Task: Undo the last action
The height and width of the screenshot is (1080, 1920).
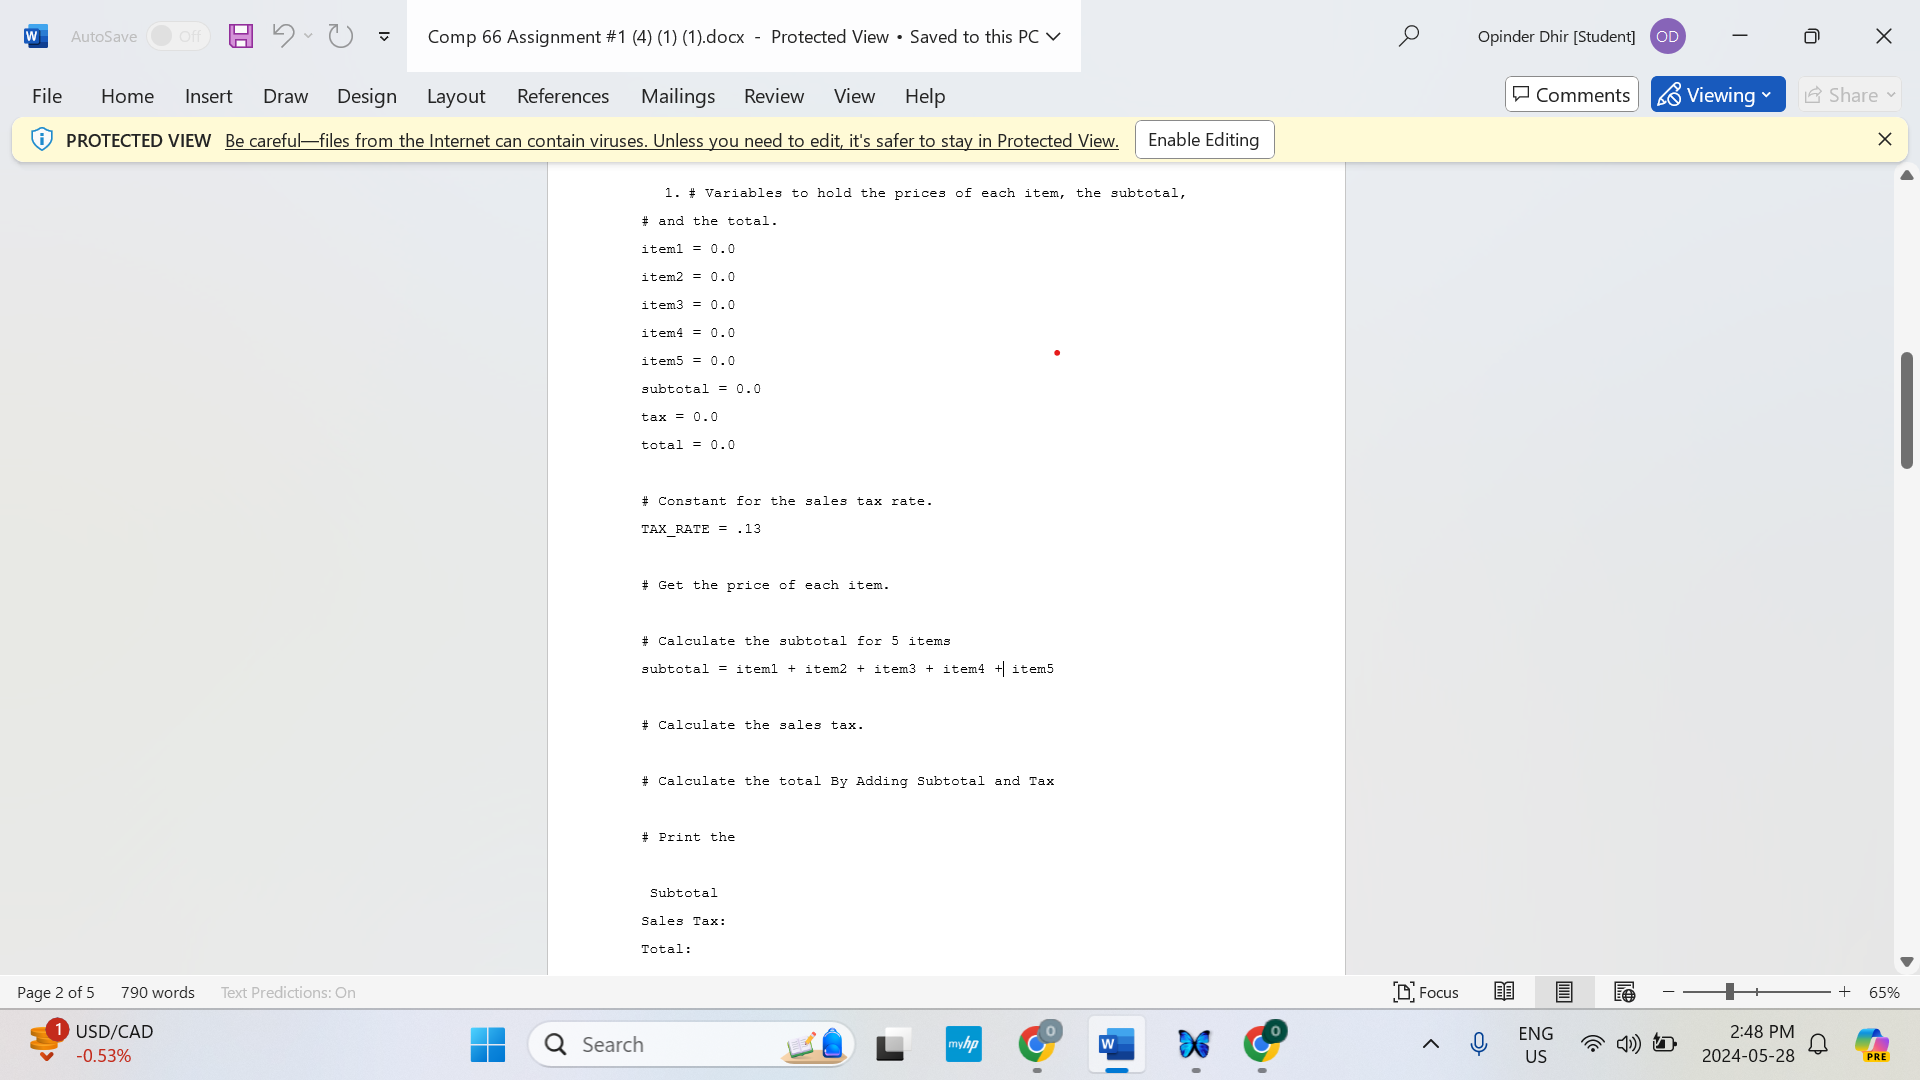Action: coord(283,36)
